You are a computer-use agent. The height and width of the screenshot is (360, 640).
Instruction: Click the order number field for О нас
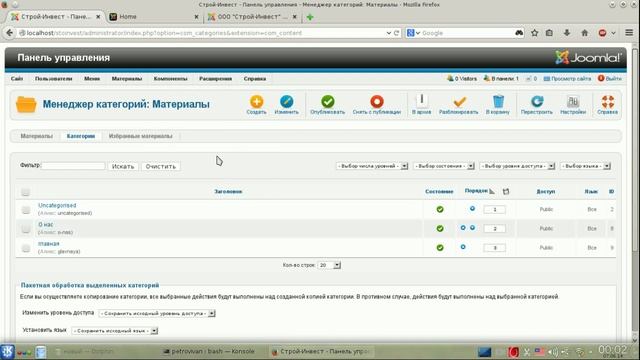click(494, 229)
